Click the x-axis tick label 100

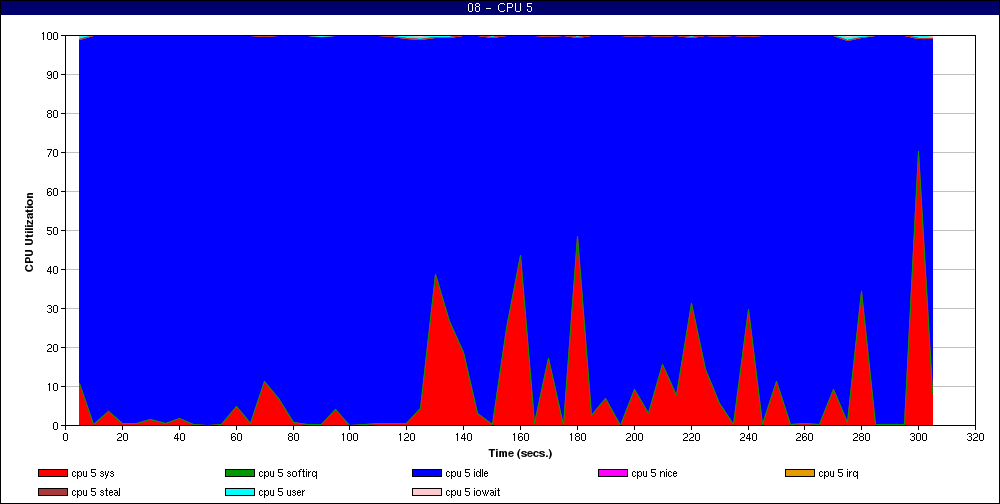(349, 437)
